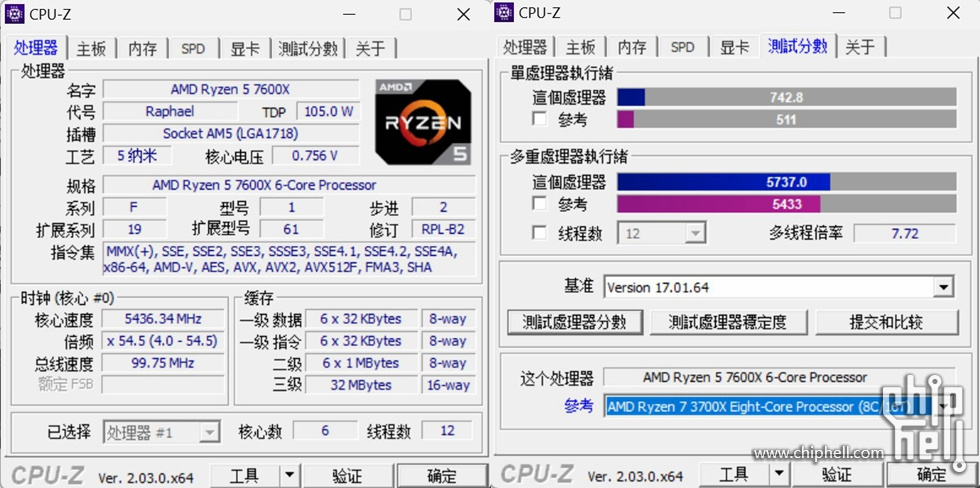Click the 验证 button in left window
980x488 pixels.
click(350, 476)
